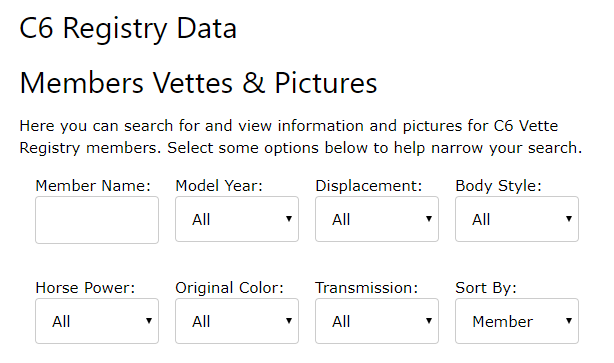Expand the Original Color dropdown
614x363 pixels.
(x=237, y=321)
